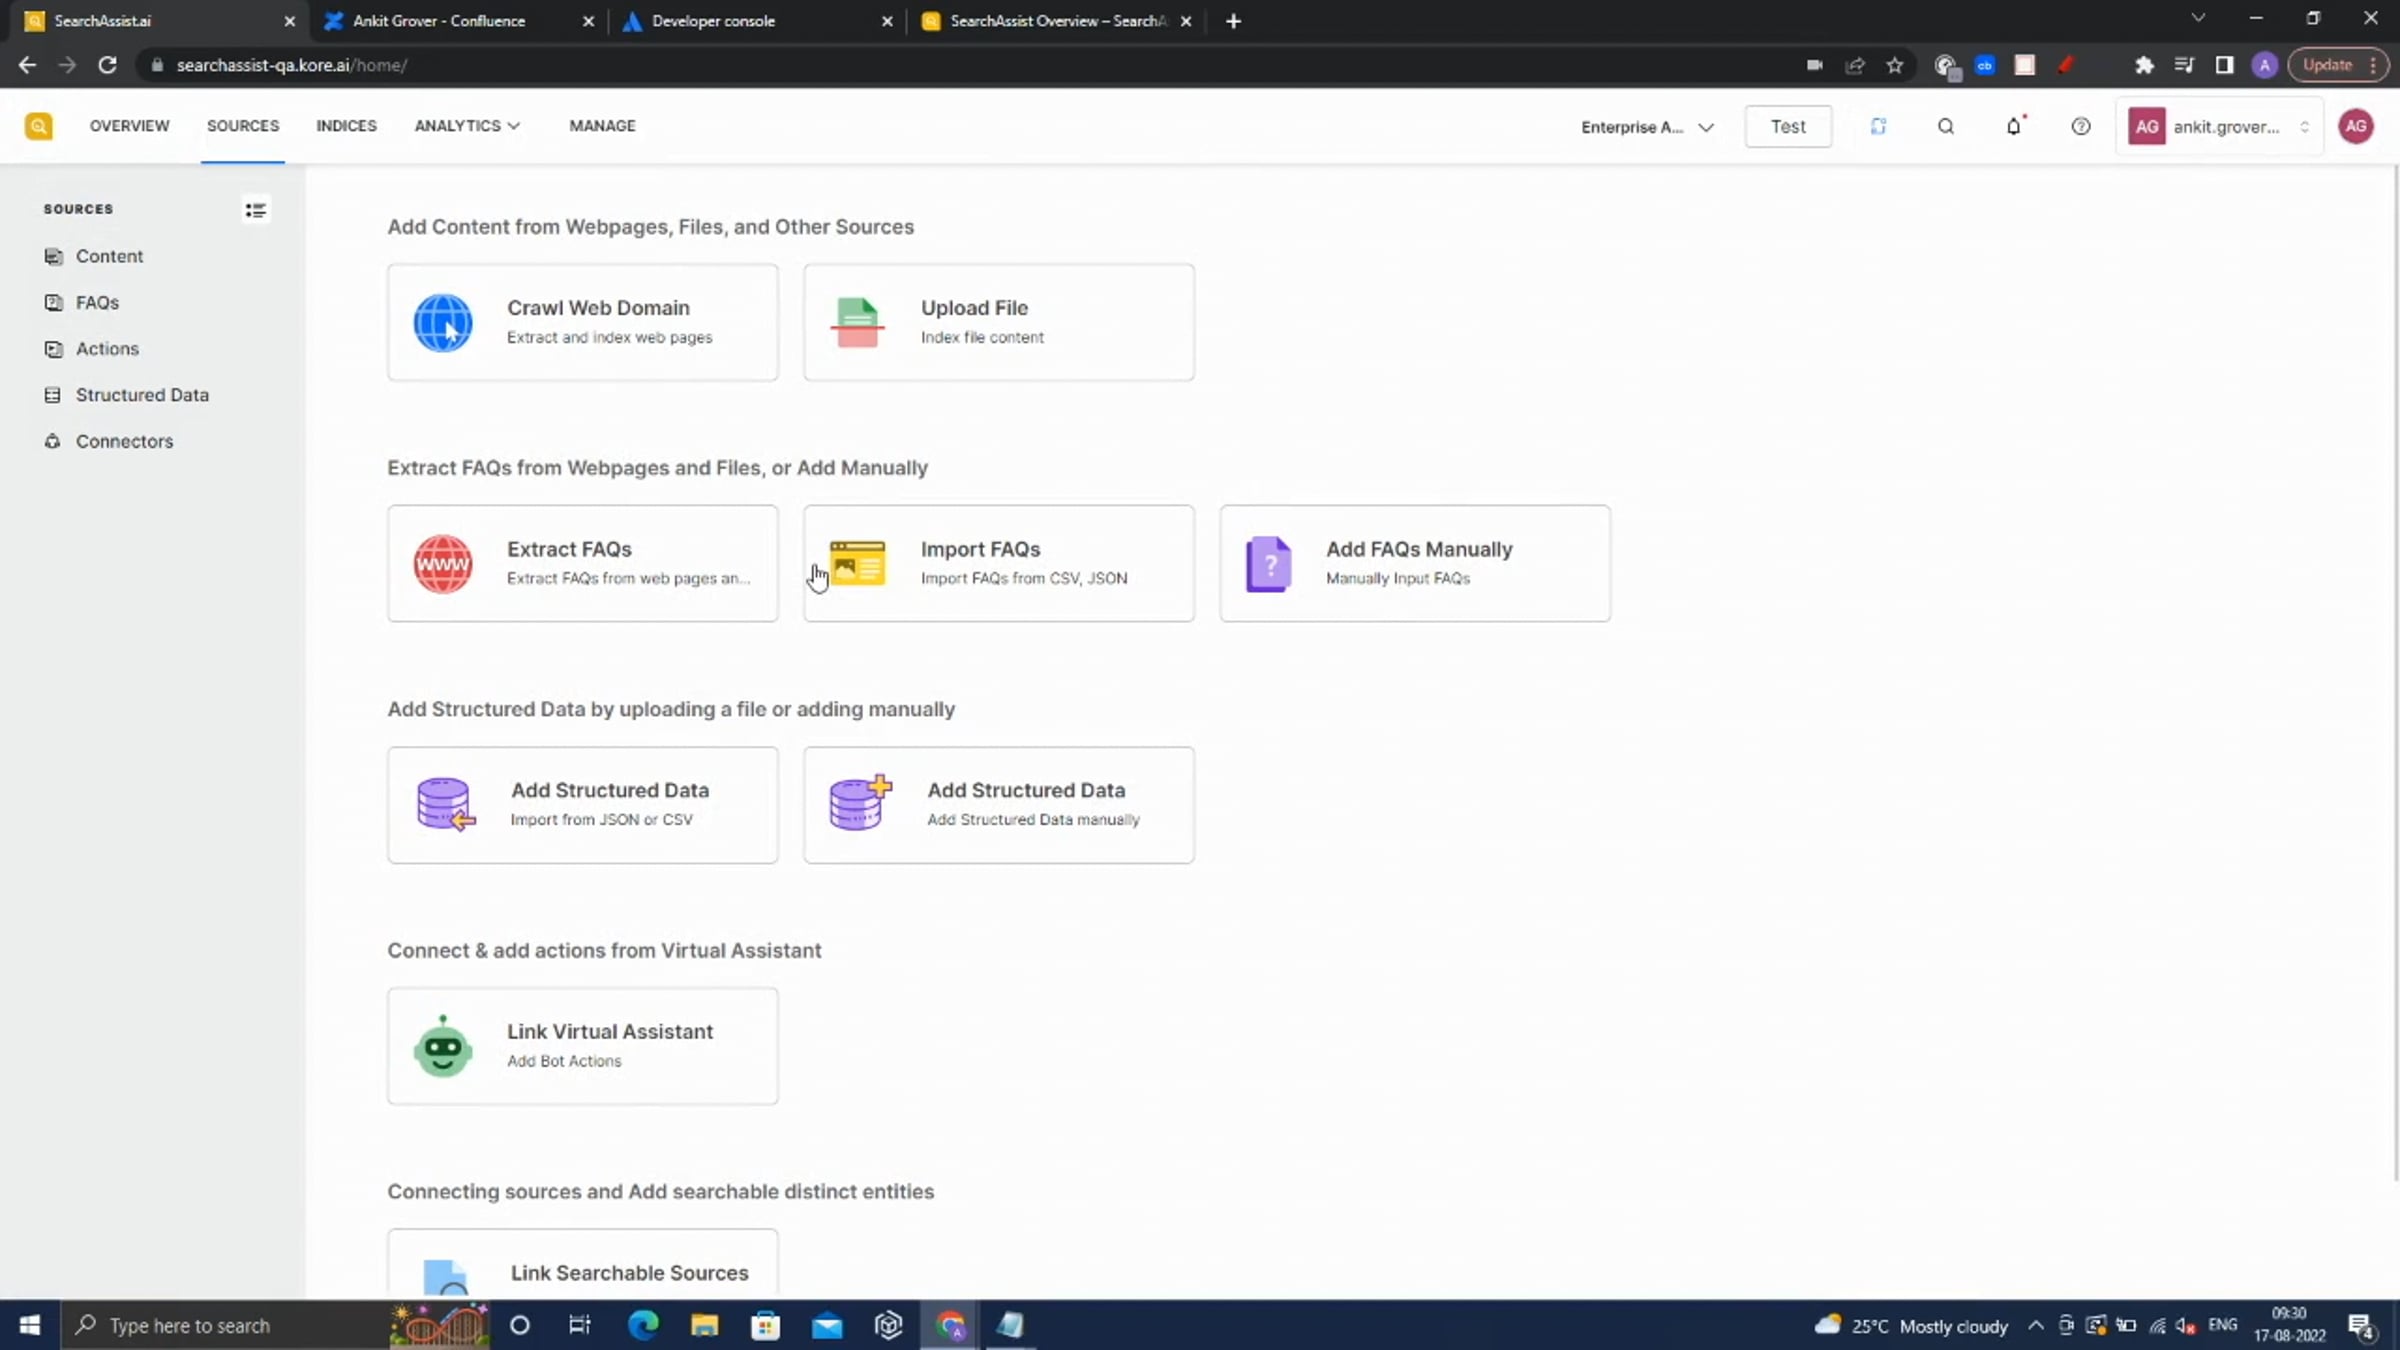Click the Link Virtual Assistant robot icon
This screenshot has width=2400, height=1350.
coord(443,1046)
